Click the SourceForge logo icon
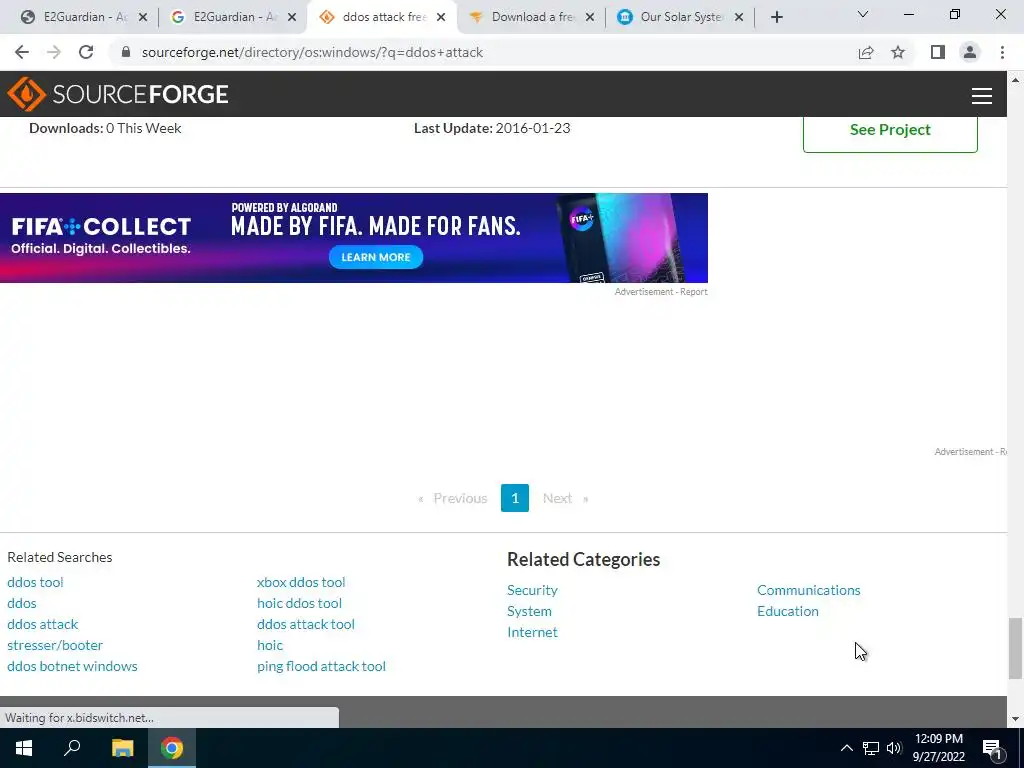This screenshot has width=1024, height=768. [26, 94]
